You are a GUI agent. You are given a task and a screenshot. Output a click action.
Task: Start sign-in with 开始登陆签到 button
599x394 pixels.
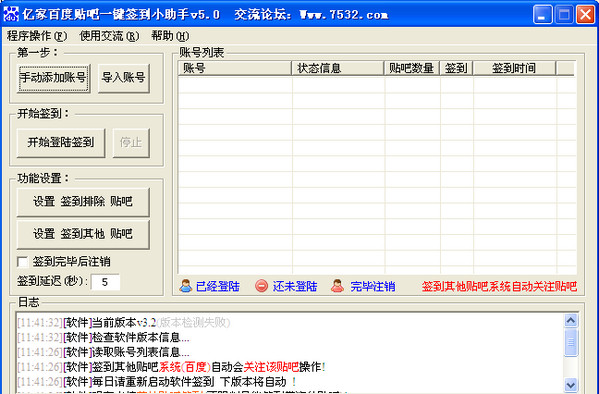tap(61, 143)
